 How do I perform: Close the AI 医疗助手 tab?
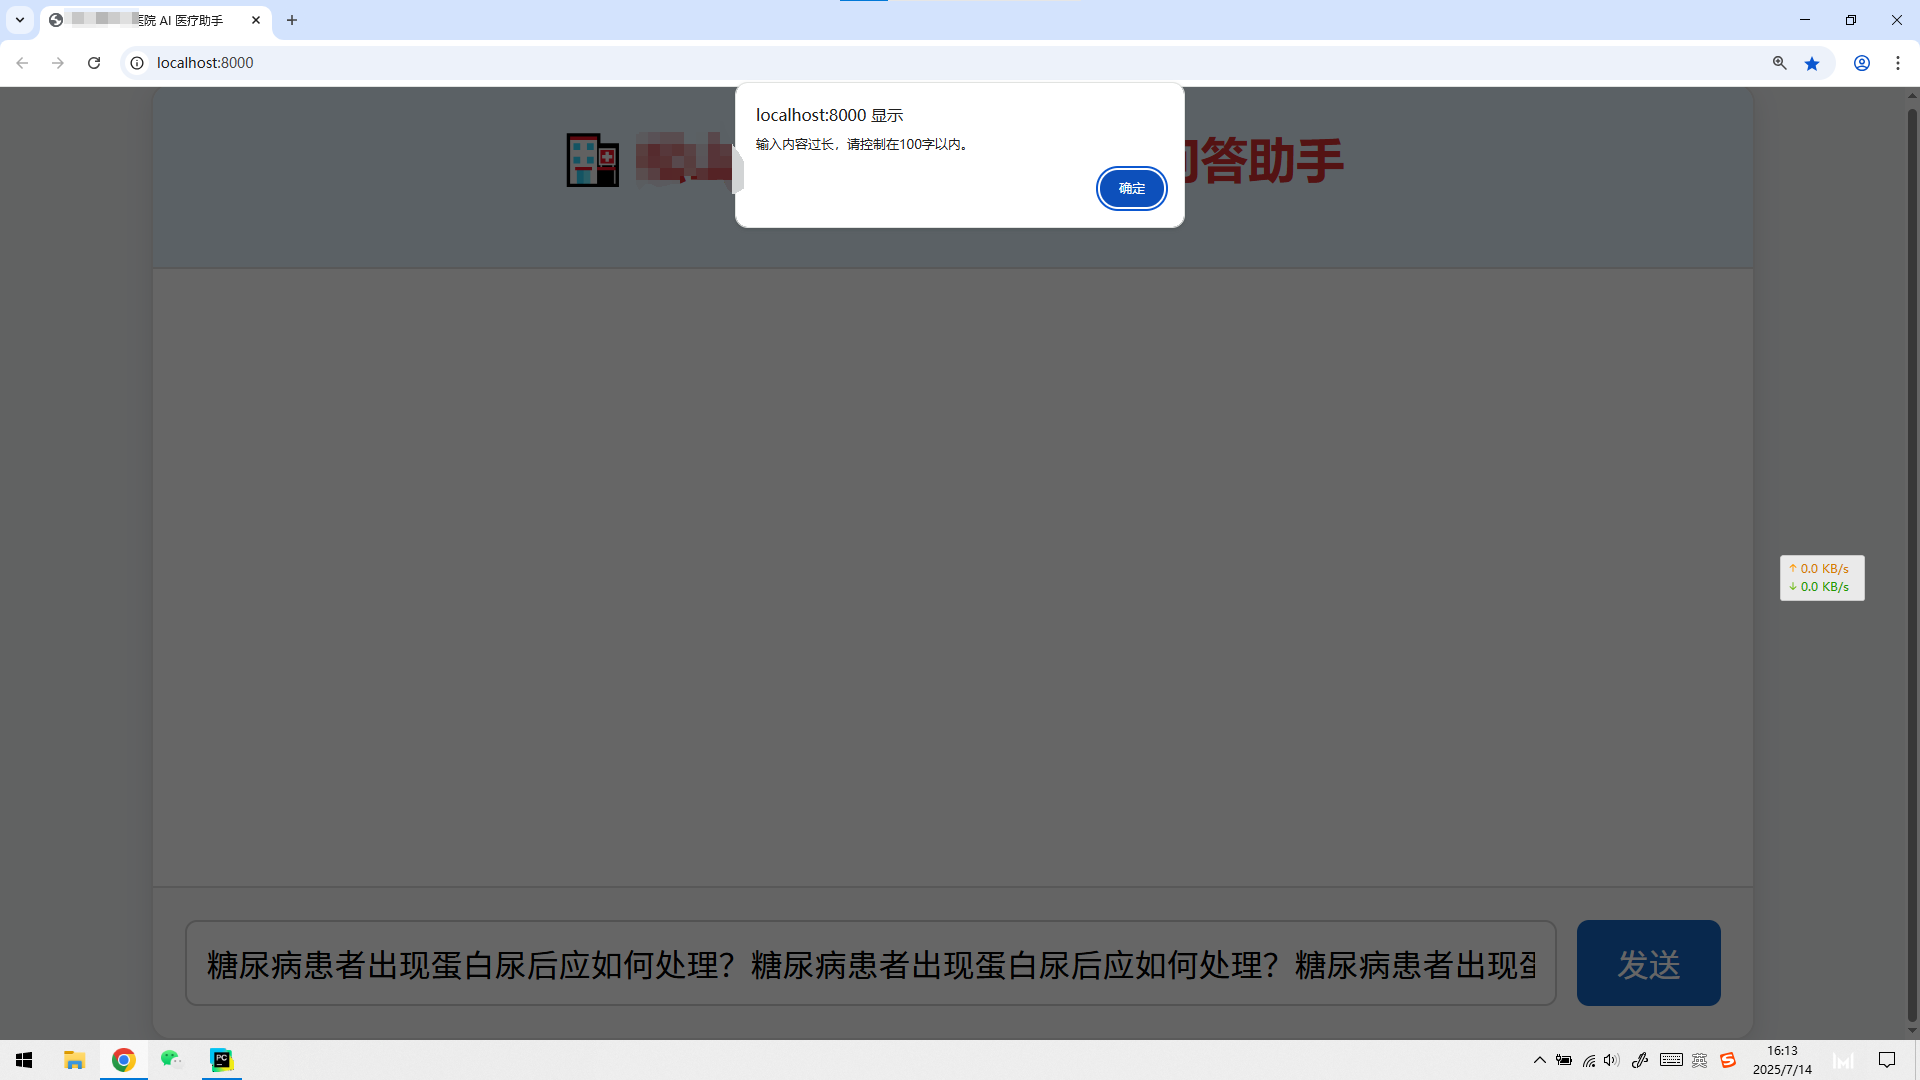256,20
